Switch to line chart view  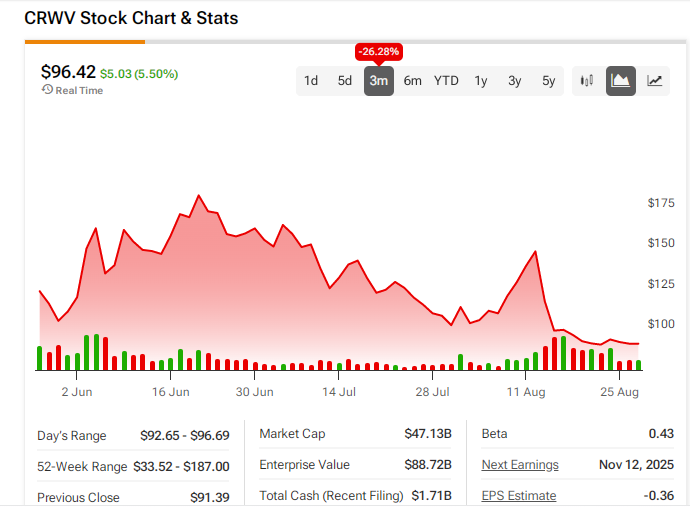[x=655, y=81]
